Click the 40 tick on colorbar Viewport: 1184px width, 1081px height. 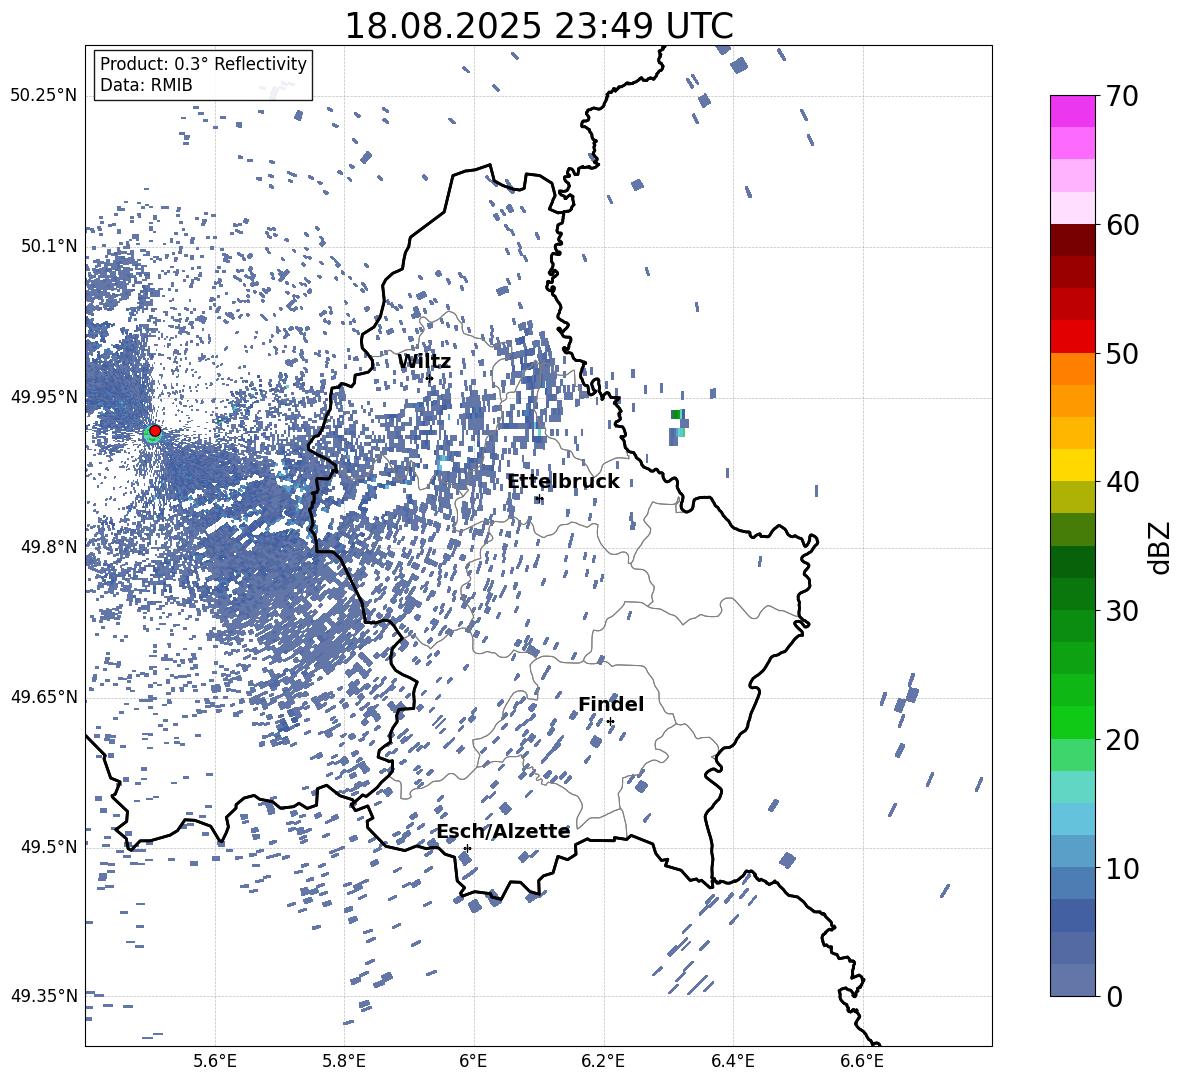[1121, 482]
